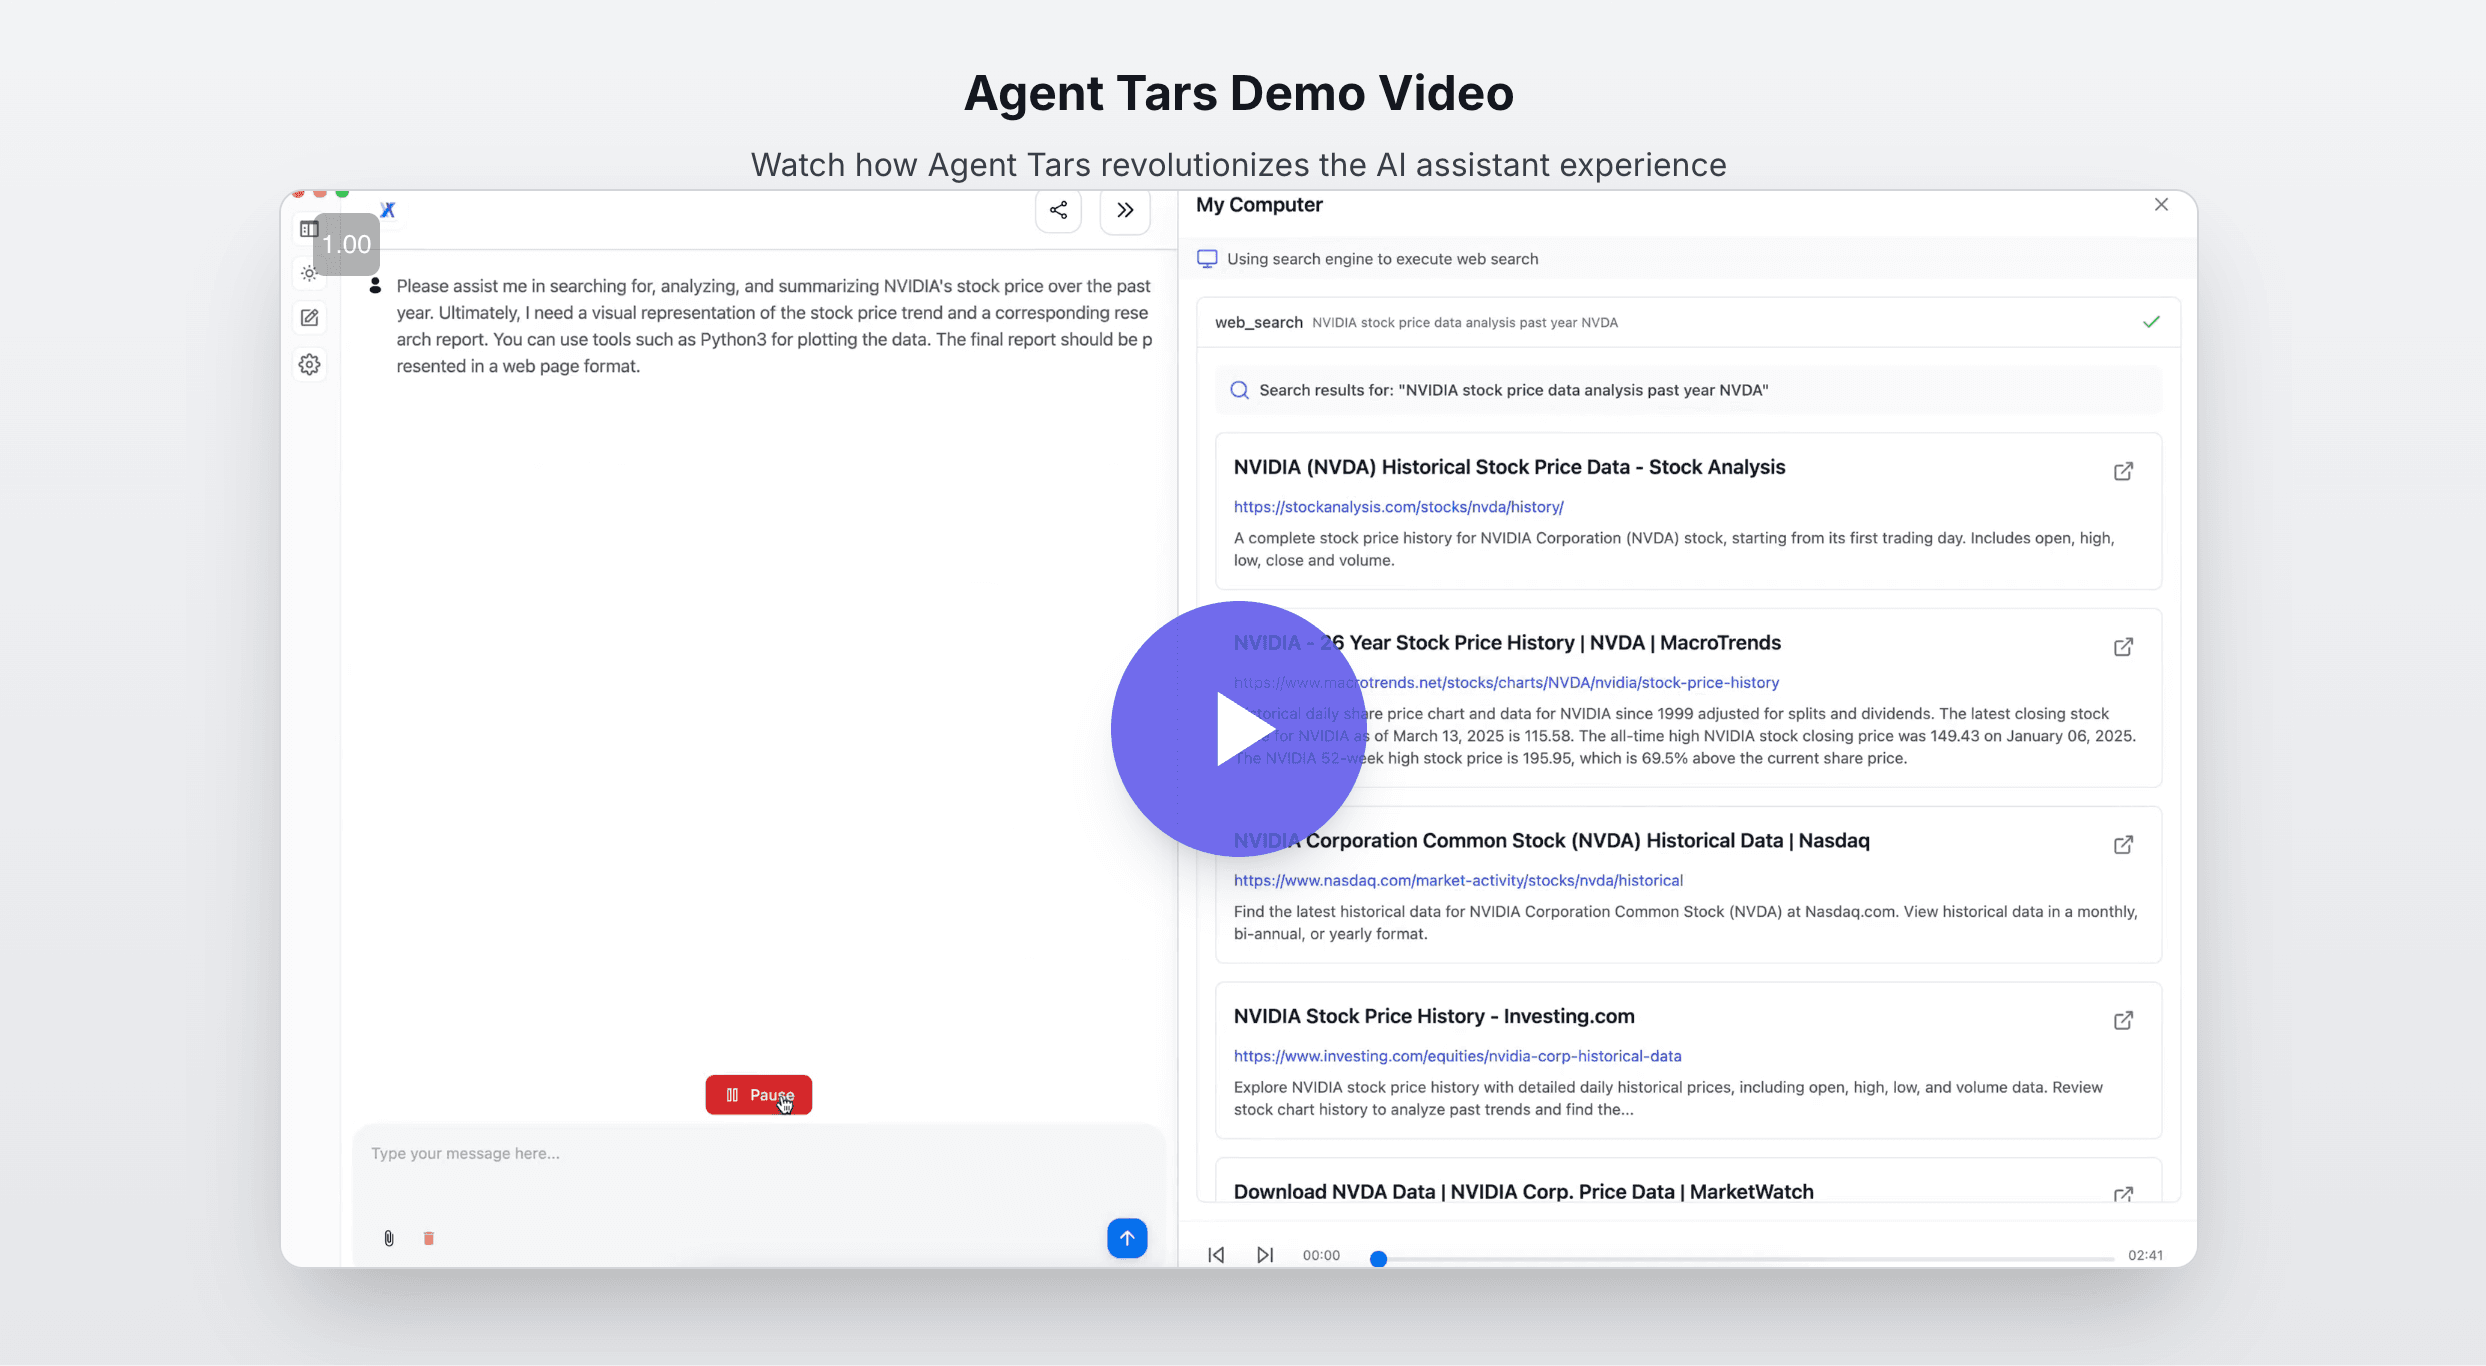
Task: Open the investing.com historical-data URL
Action: pos(1457,1056)
